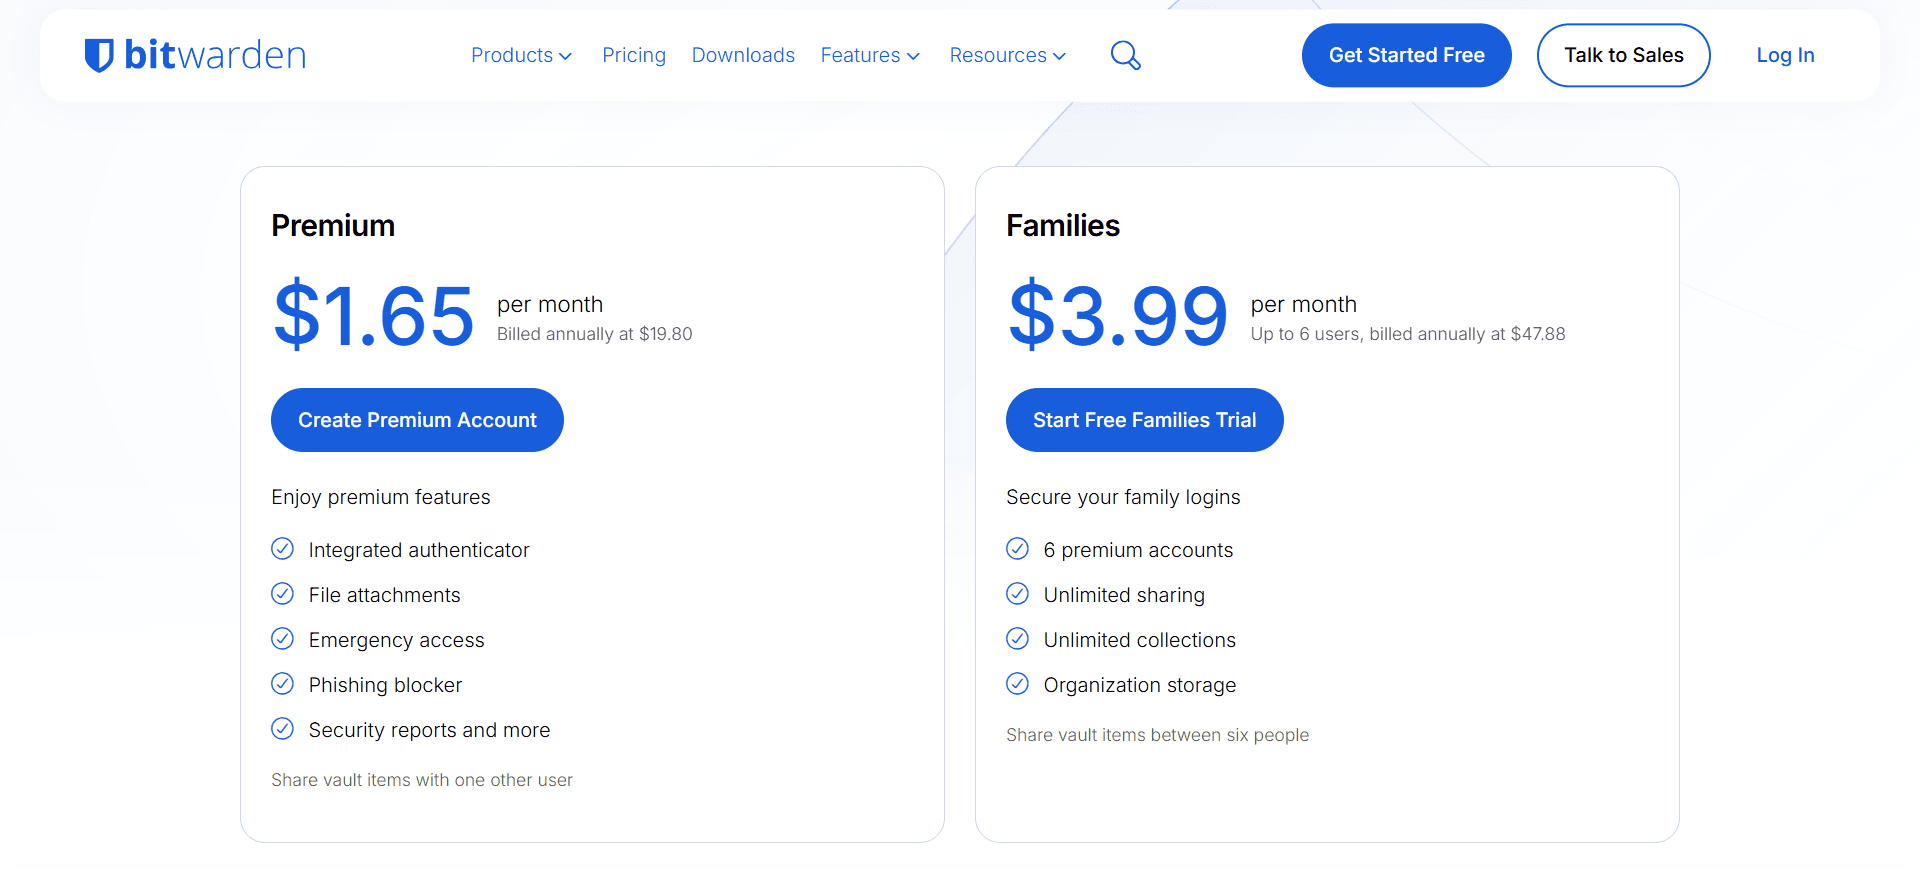
Task: Click the checkmark icon beside Phishing blocker
Action: [283, 684]
